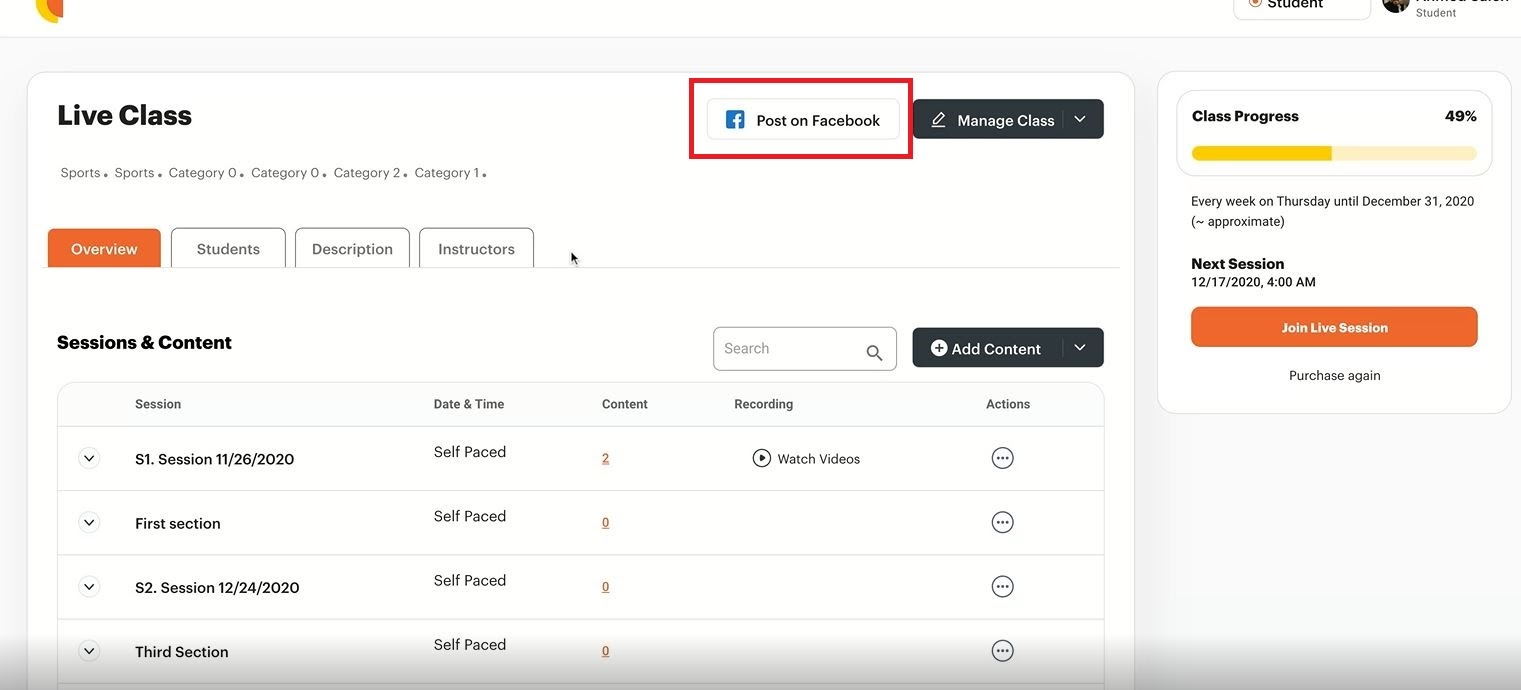Expand the S2. Session 12/24/2020 row

coord(89,586)
